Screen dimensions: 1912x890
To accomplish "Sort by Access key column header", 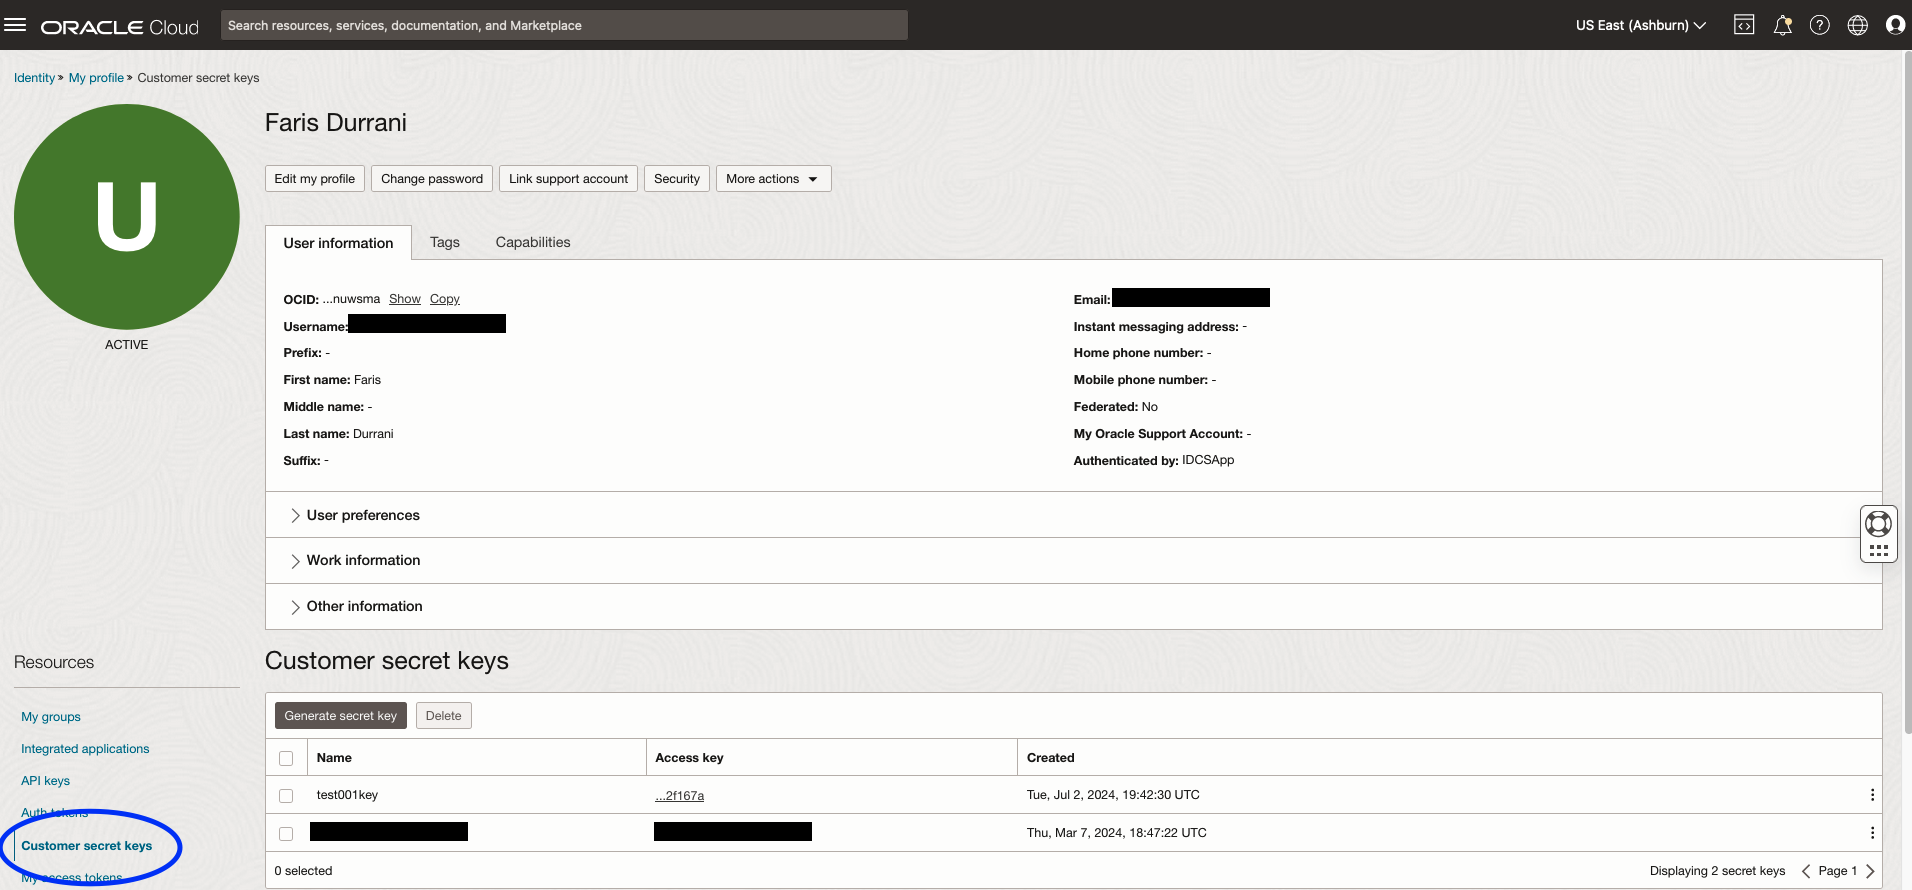I will 689,758.
